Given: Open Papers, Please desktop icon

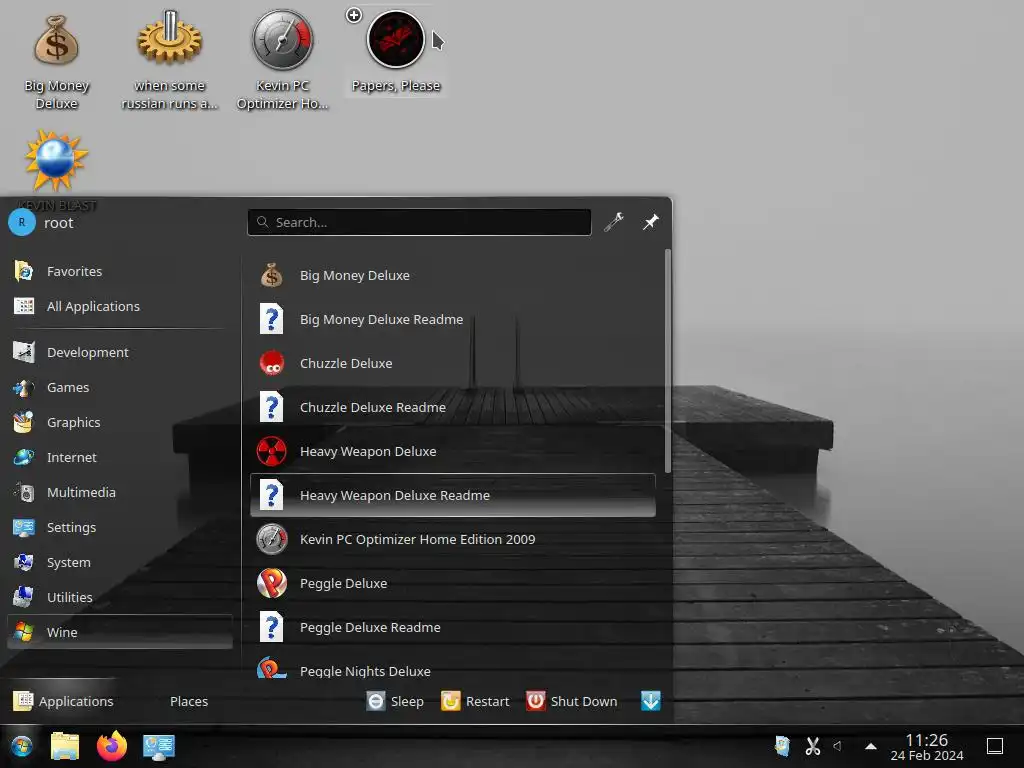Looking at the screenshot, I should tap(396, 54).
